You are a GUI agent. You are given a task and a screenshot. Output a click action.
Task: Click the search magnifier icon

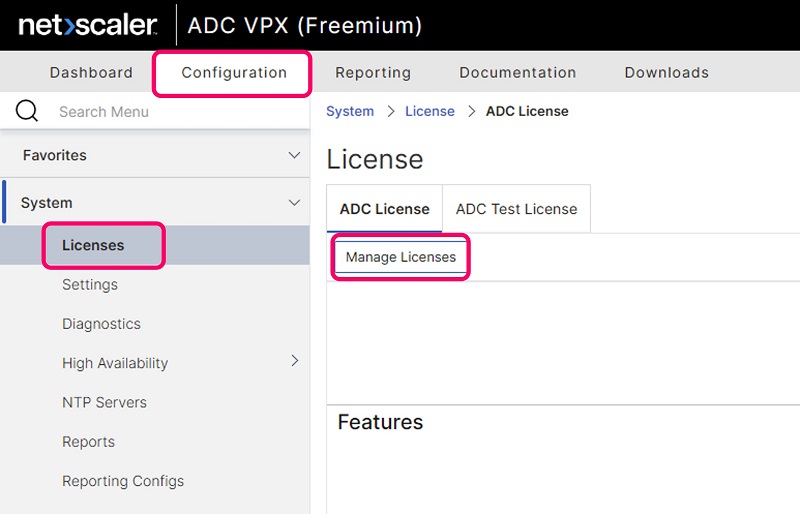point(27,111)
